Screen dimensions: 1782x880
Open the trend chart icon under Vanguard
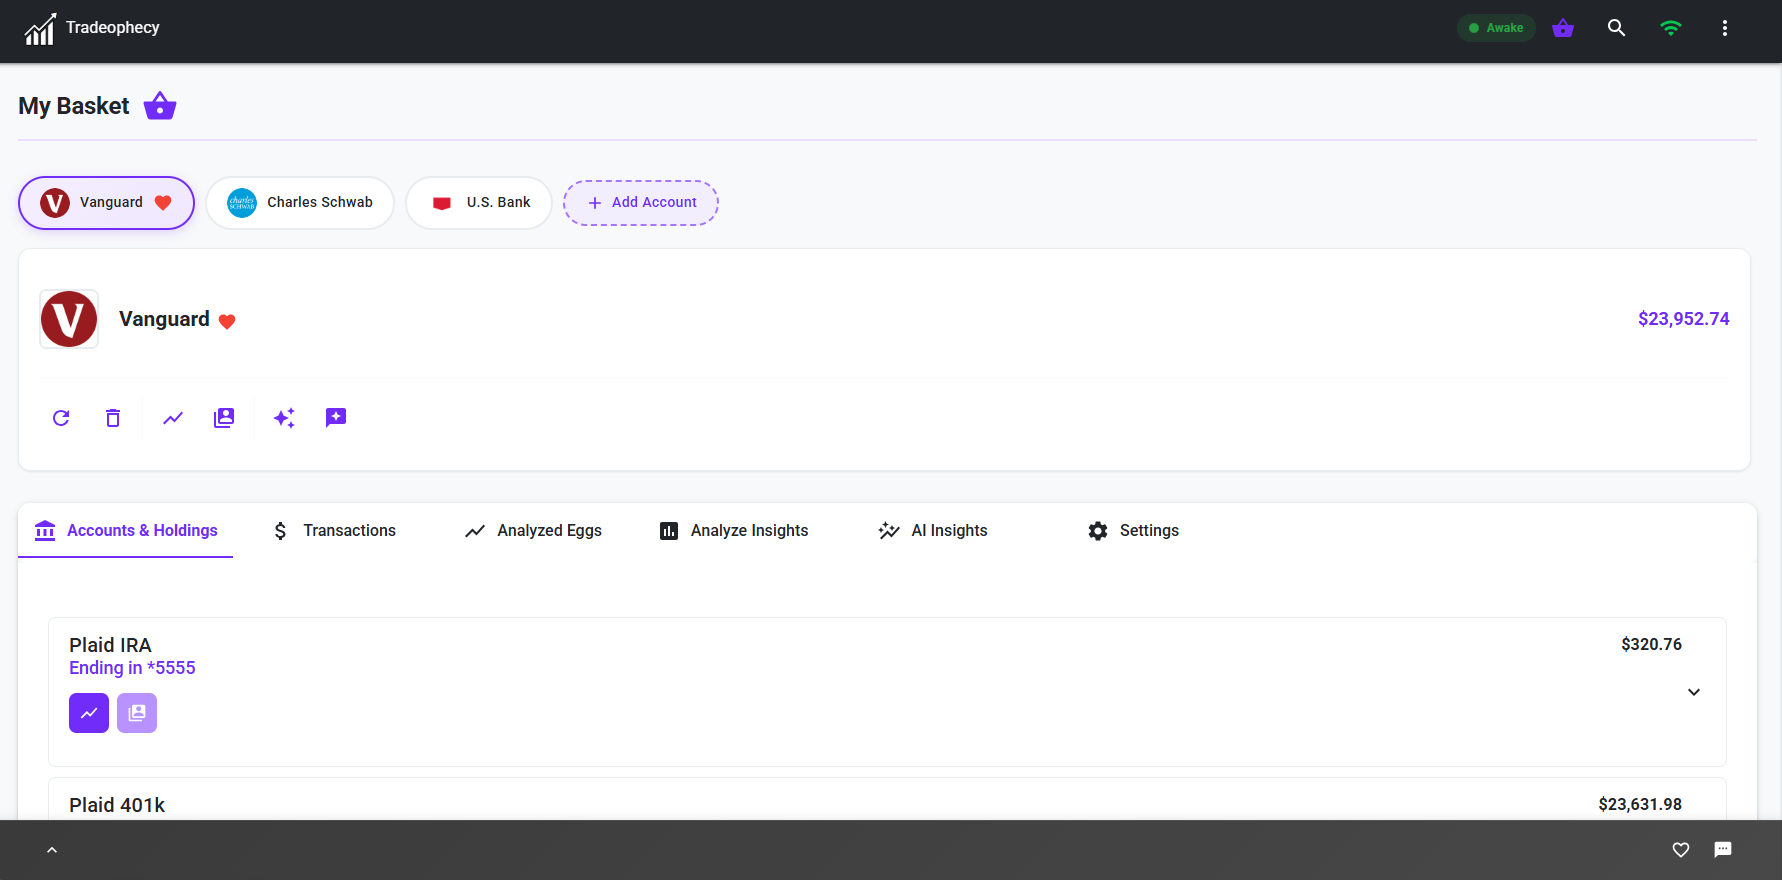173,418
